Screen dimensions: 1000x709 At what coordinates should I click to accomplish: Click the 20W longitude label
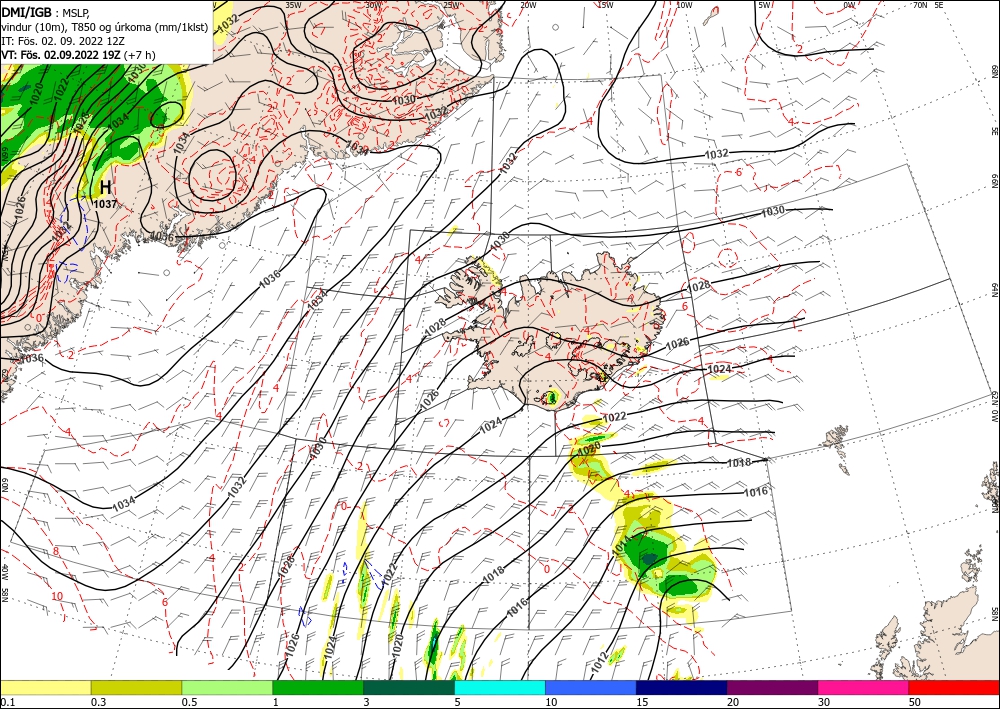(x=527, y=4)
